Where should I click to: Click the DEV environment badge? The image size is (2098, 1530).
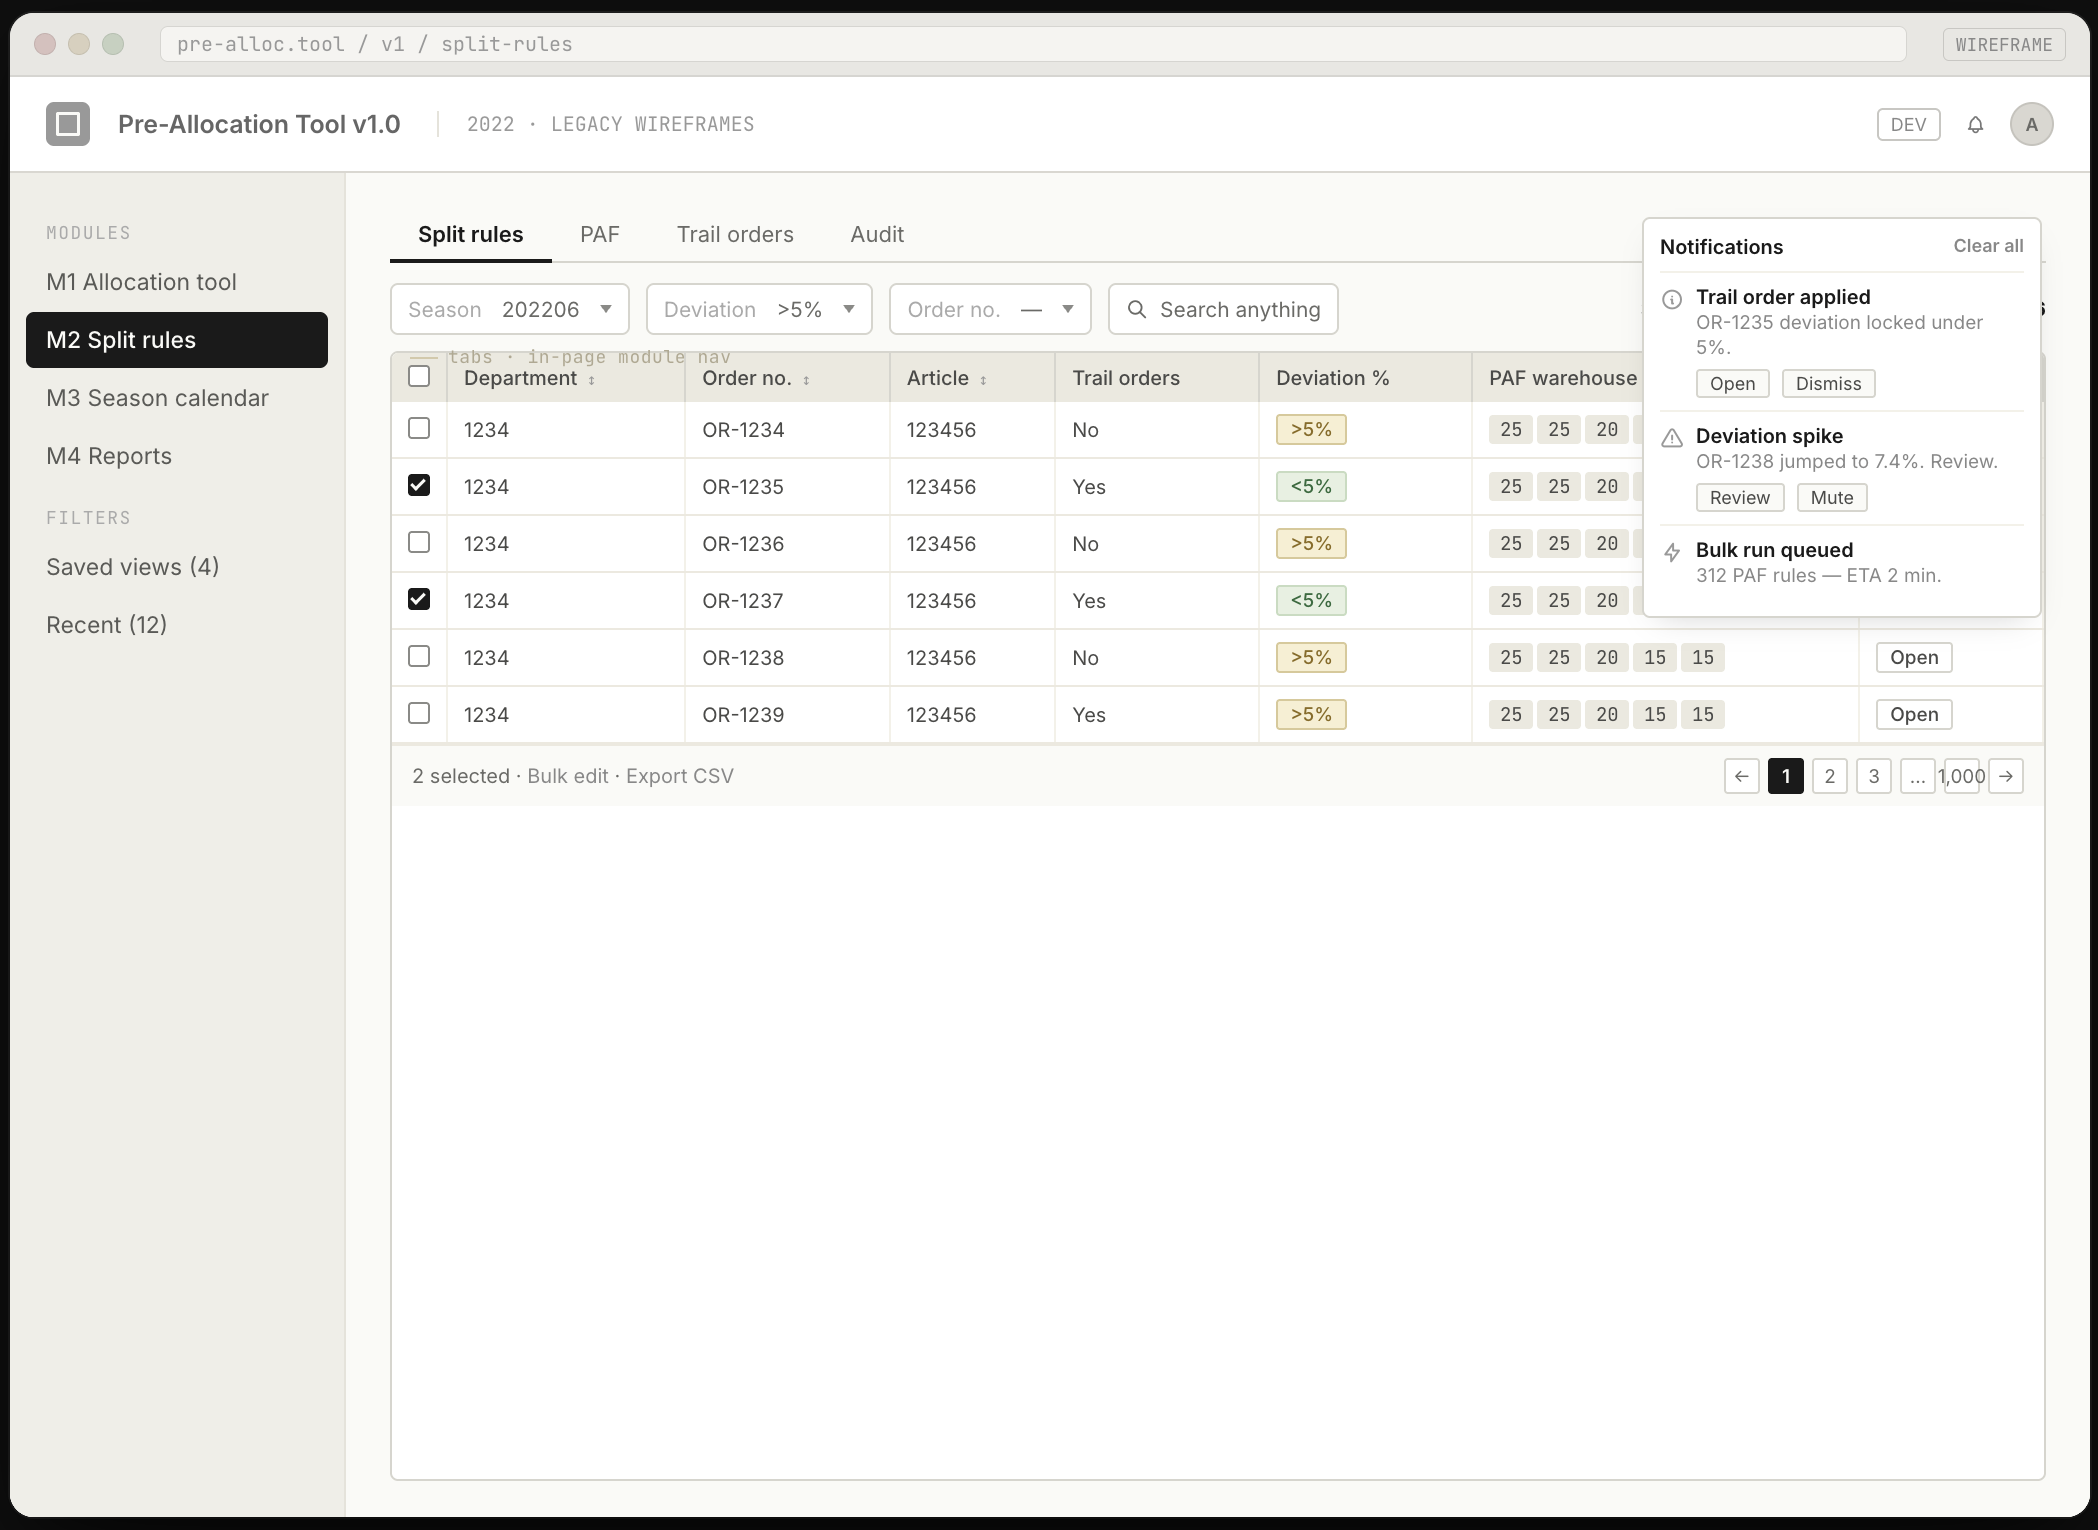(x=1908, y=125)
